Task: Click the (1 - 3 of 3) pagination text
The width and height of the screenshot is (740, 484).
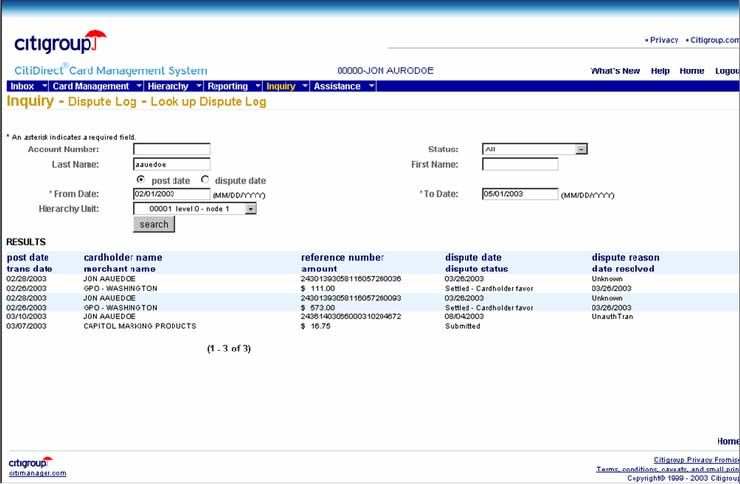Action: click(229, 349)
